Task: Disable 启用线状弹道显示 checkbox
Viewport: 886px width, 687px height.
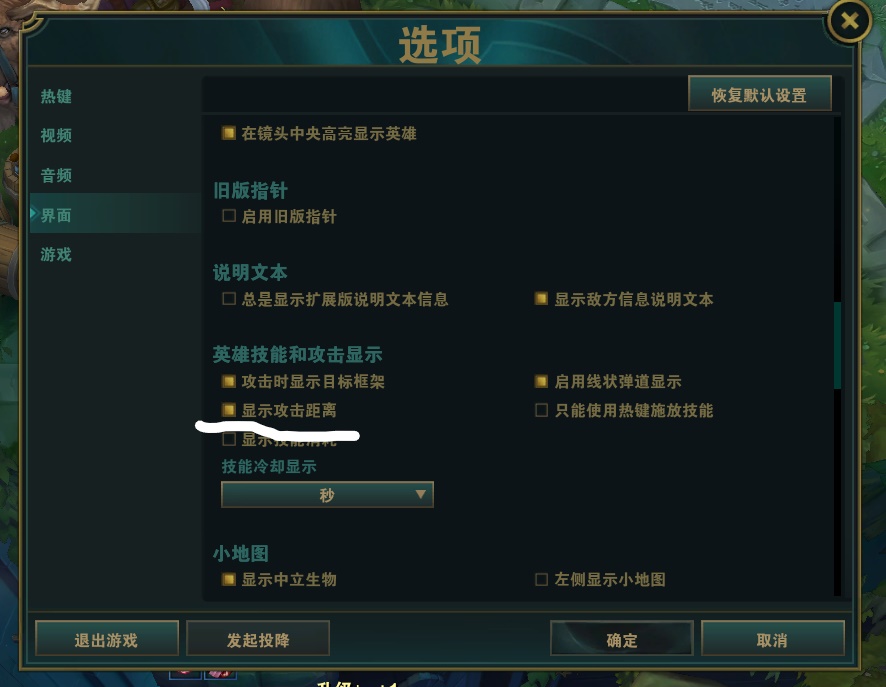Action: (541, 381)
